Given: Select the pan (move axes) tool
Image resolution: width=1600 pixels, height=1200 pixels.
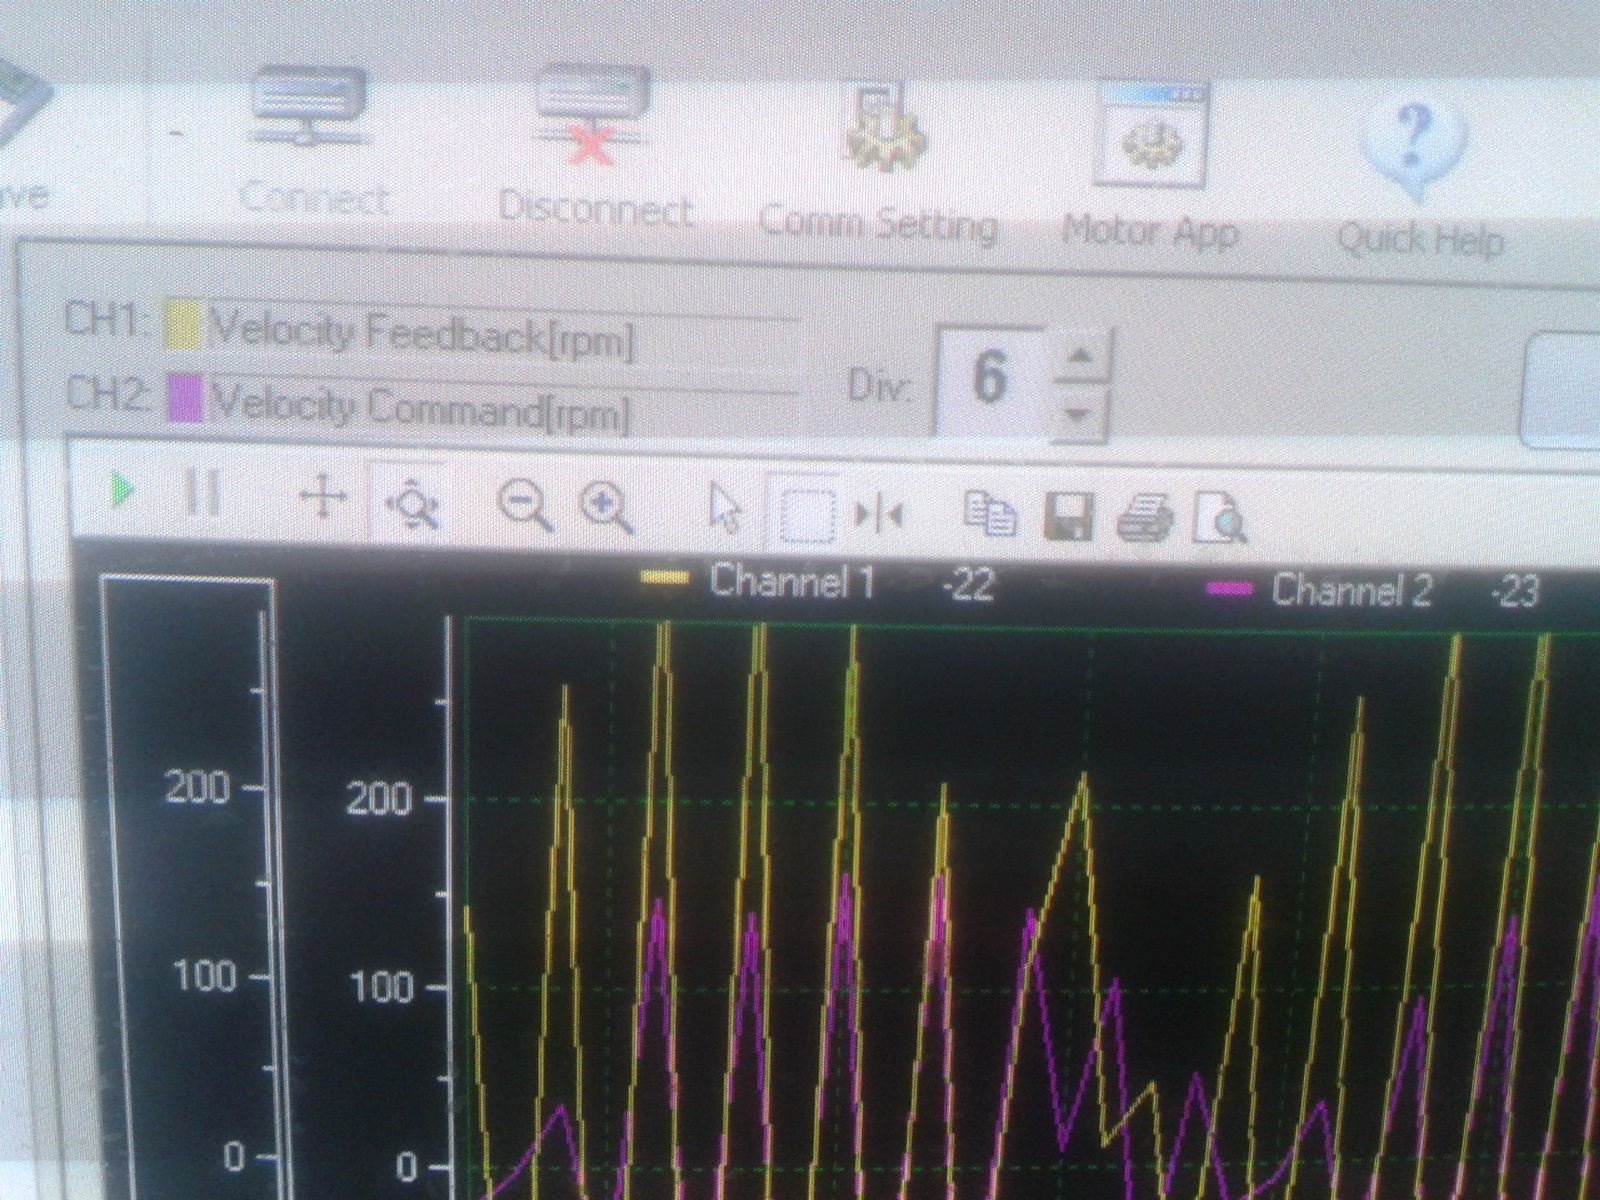Looking at the screenshot, I should 323,497.
